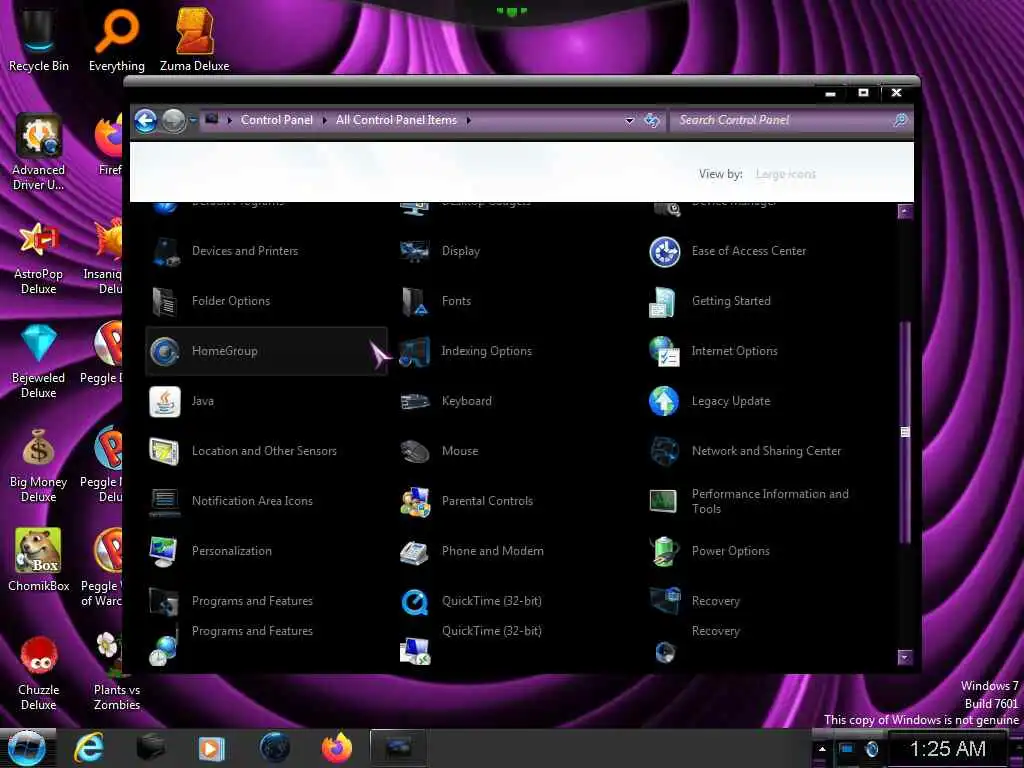The width and height of the screenshot is (1024, 768).
Task: Open the Recovery icon
Action: pyautogui.click(x=665, y=601)
